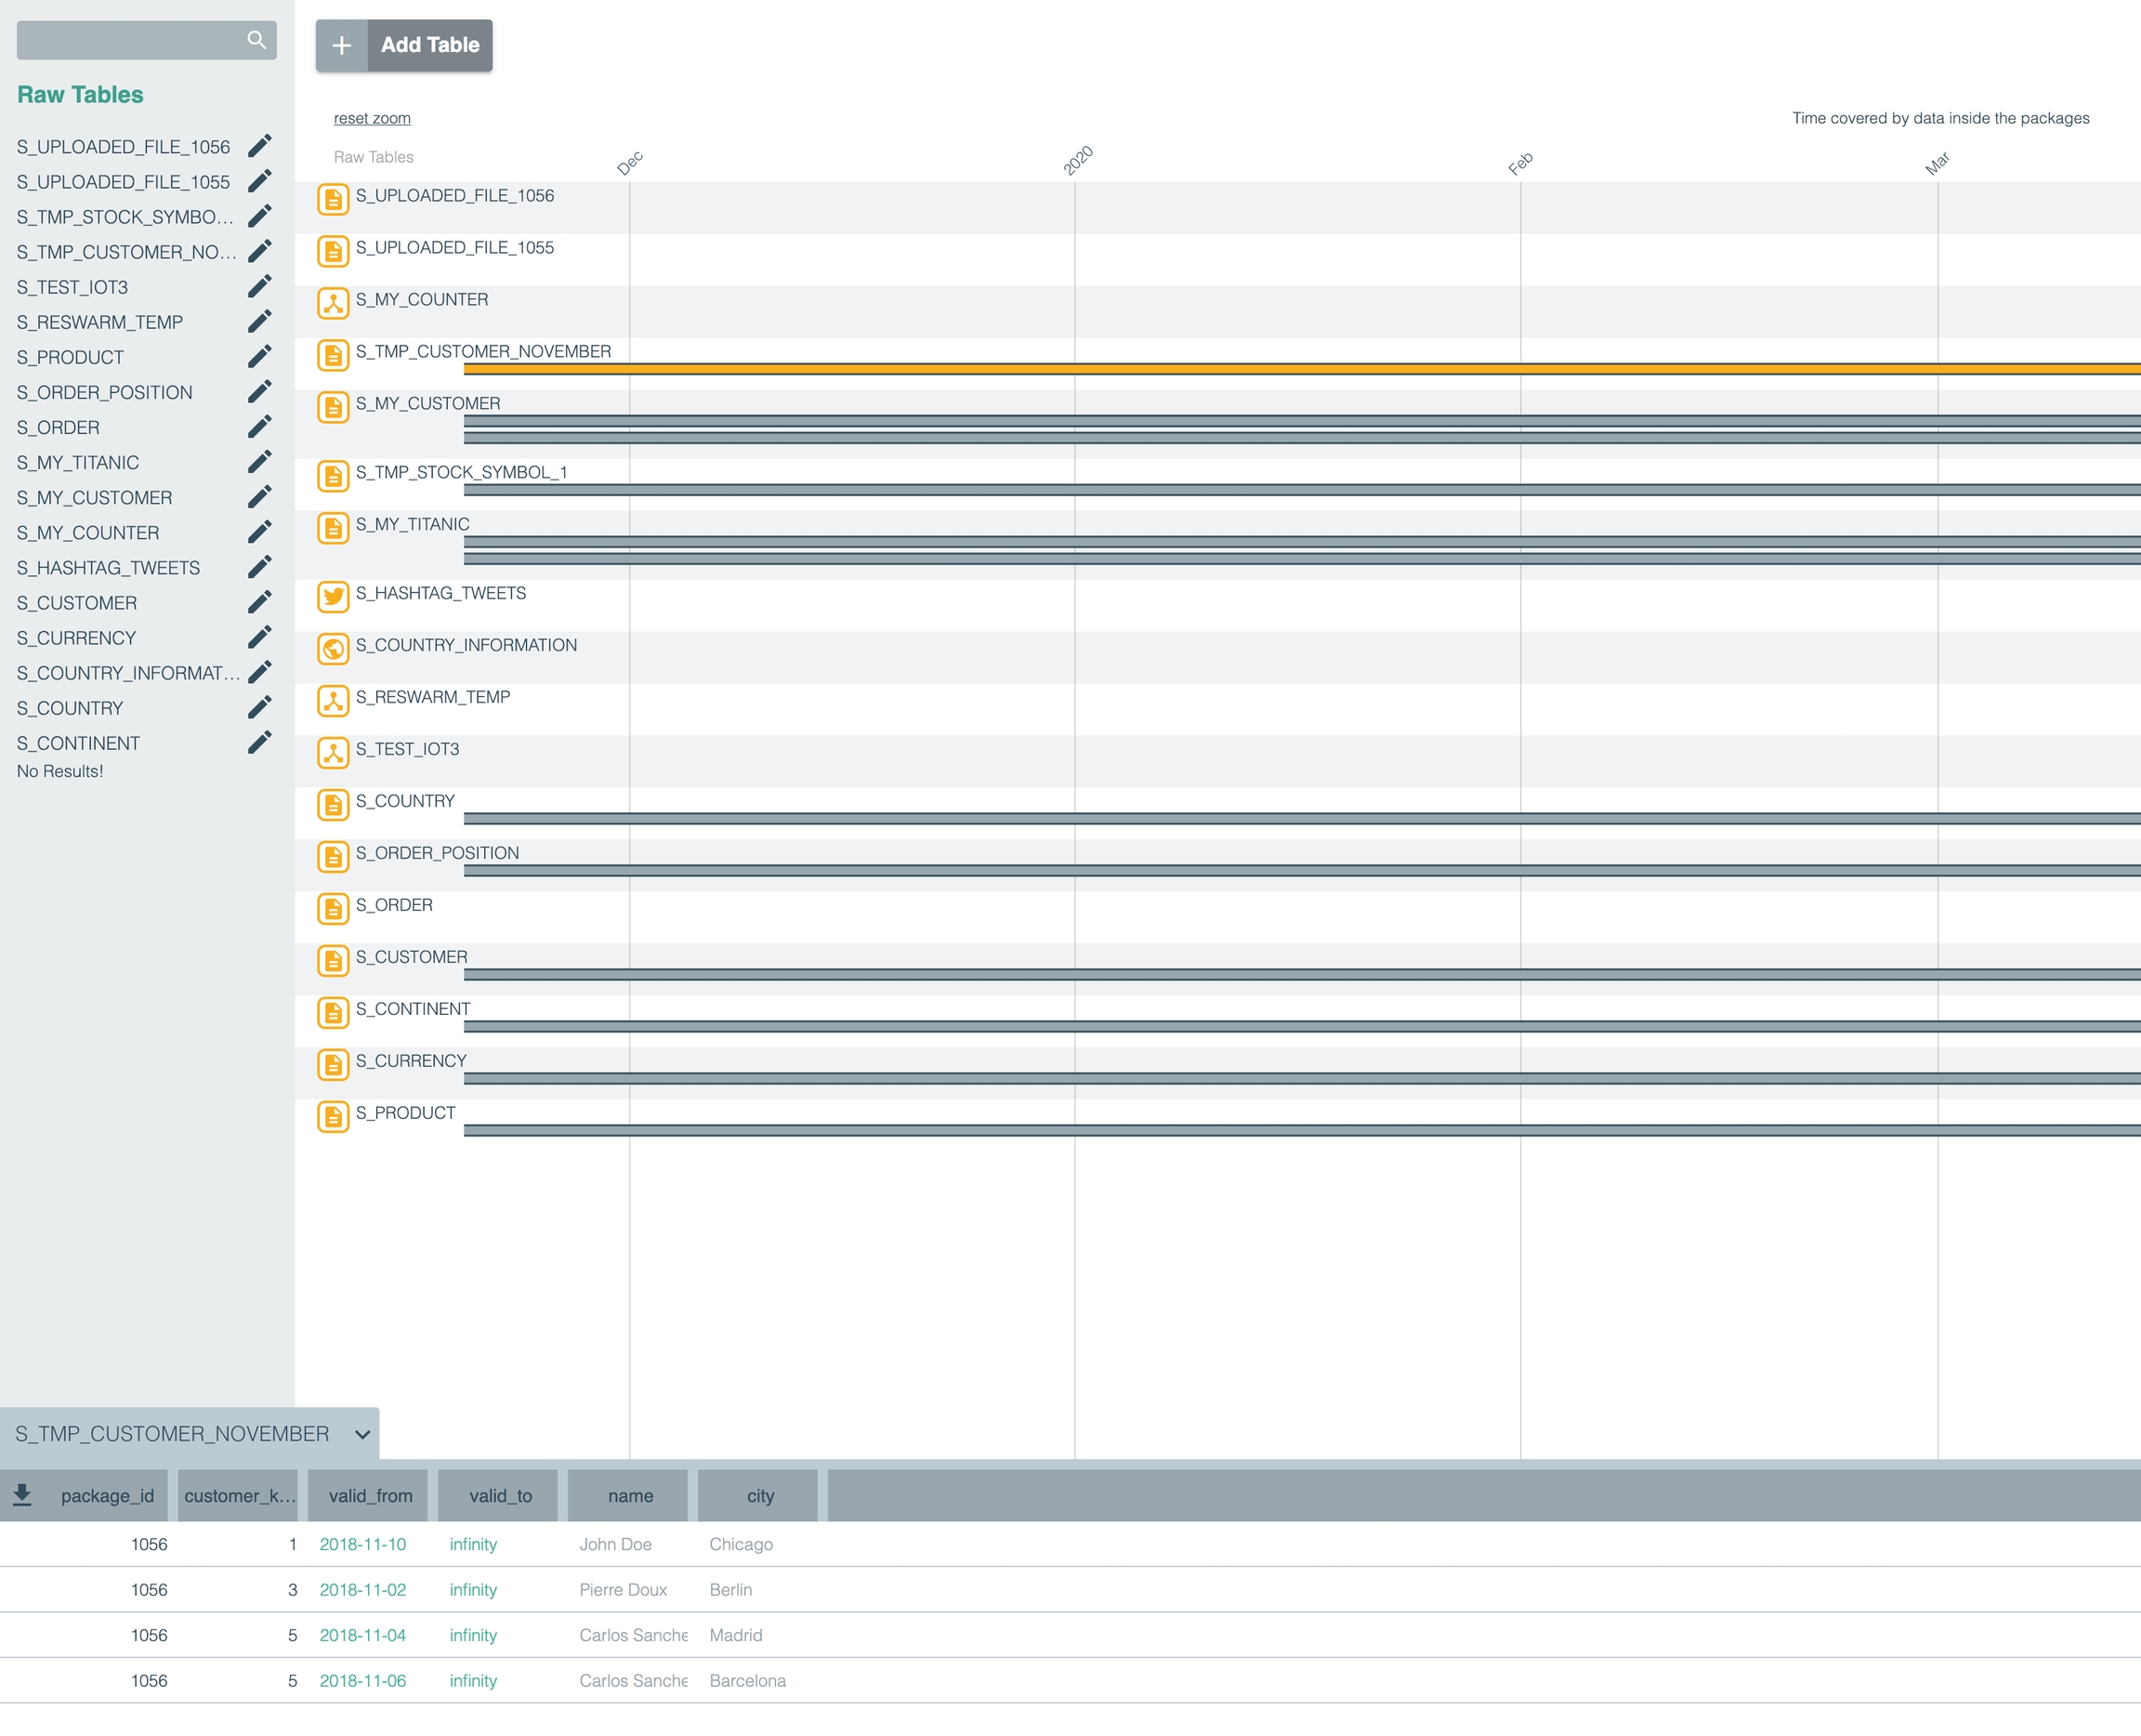Click the reset zoom link
The width and height of the screenshot is (2141, 1736).
[372, 118]
